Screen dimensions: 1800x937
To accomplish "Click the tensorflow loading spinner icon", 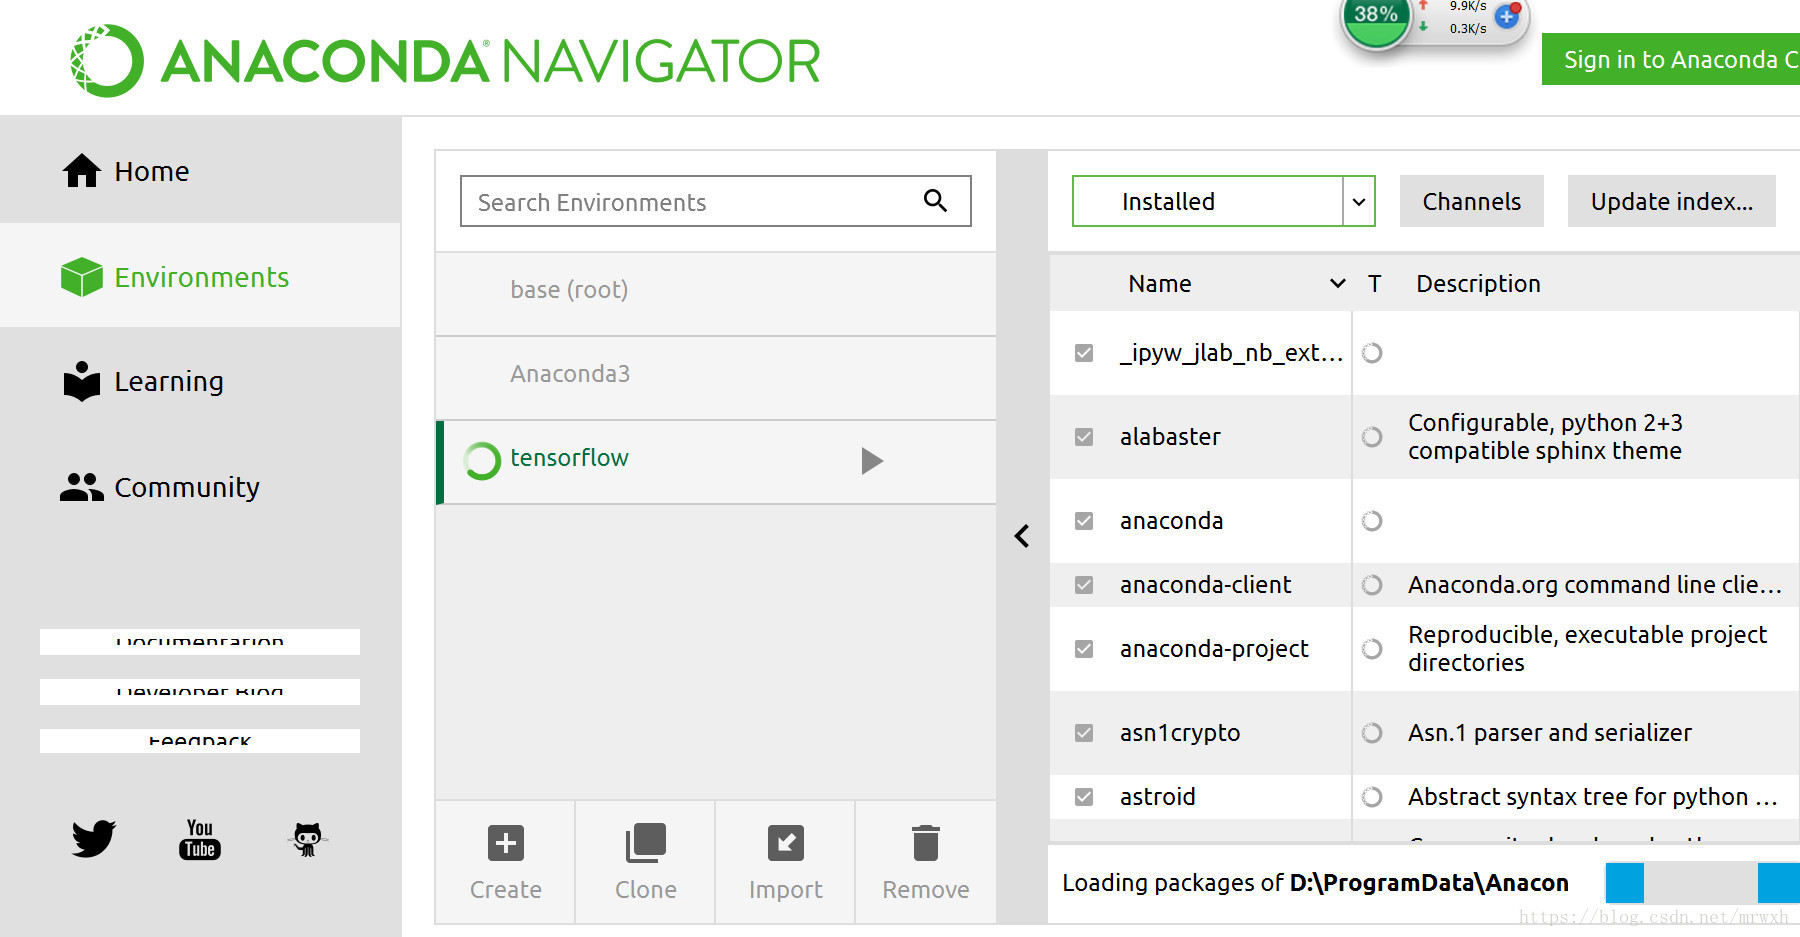I will pyautogui.click(x=482, y=461).
